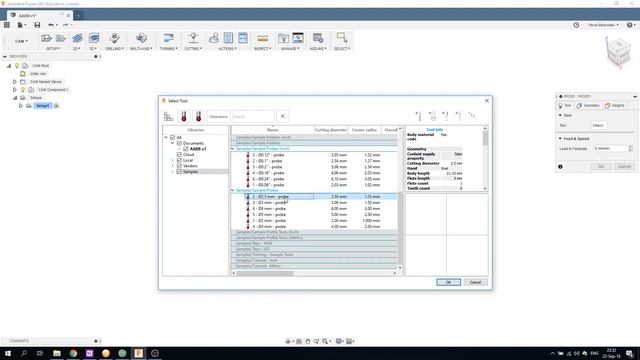640x360 pixels.
Task: Collapse the Sample Probes metric group
Action: click(x=233, y=191)
